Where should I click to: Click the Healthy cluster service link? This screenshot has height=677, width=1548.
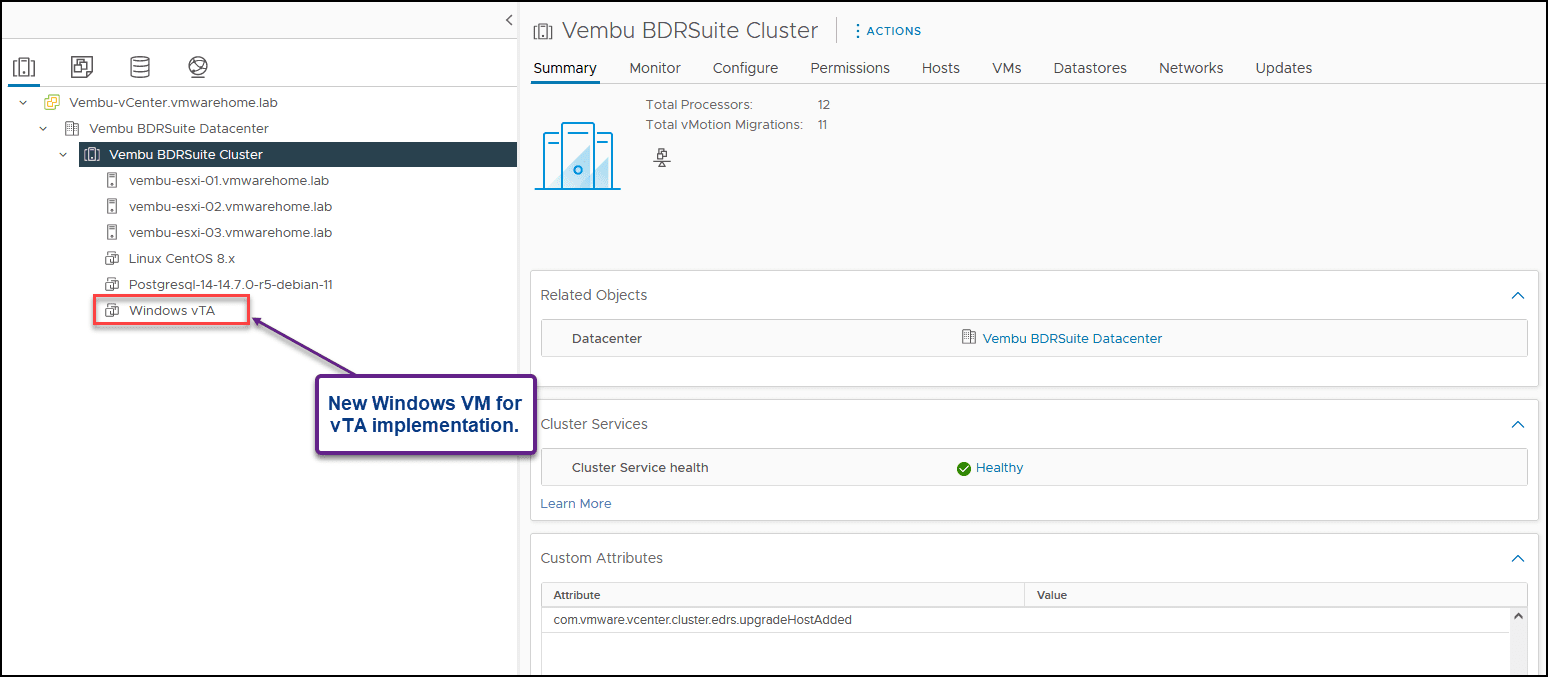pos(999,468)
